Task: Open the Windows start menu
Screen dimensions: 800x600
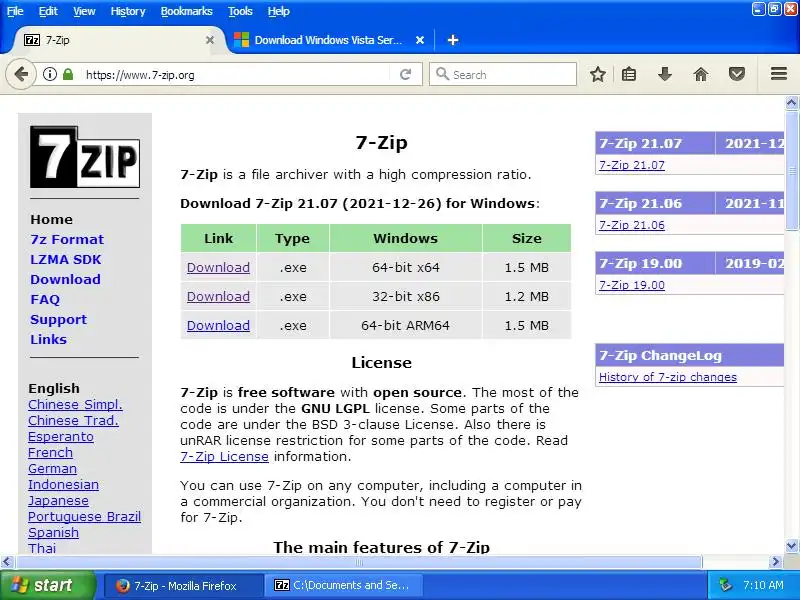Action: tap(47, 585)
